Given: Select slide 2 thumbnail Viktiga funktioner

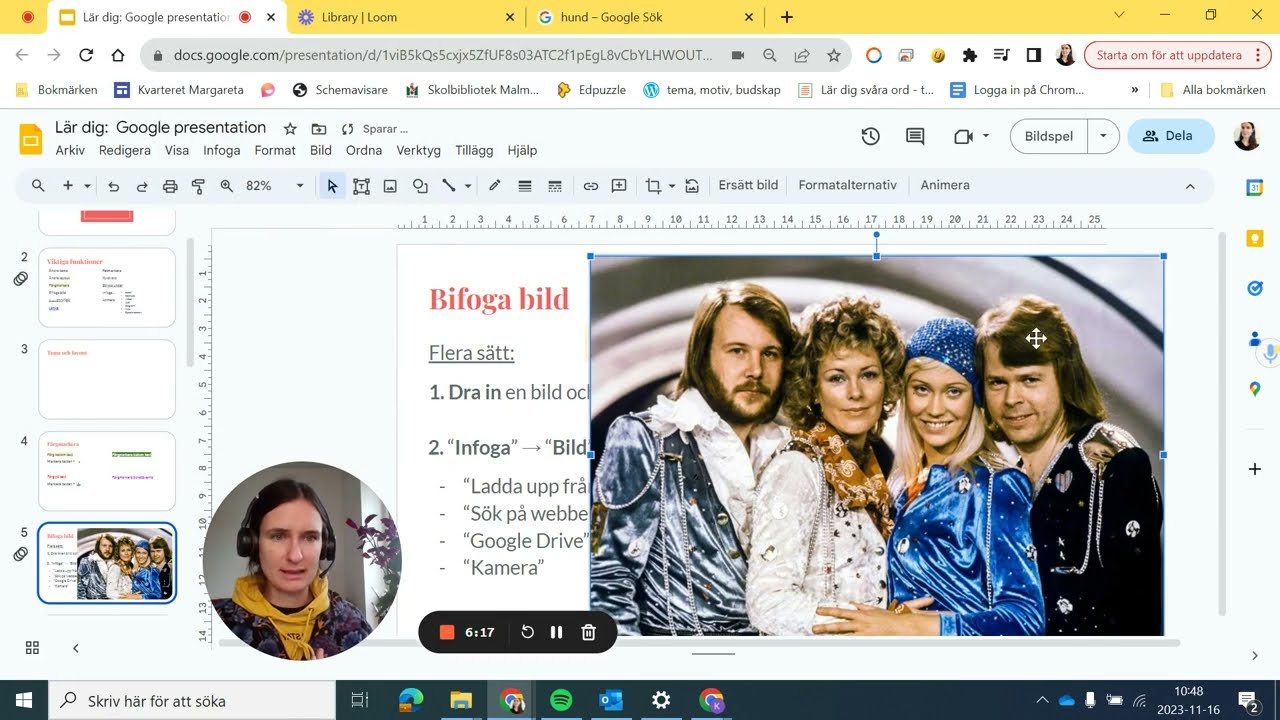Looking at the screenshot, I should click(107, 287).
